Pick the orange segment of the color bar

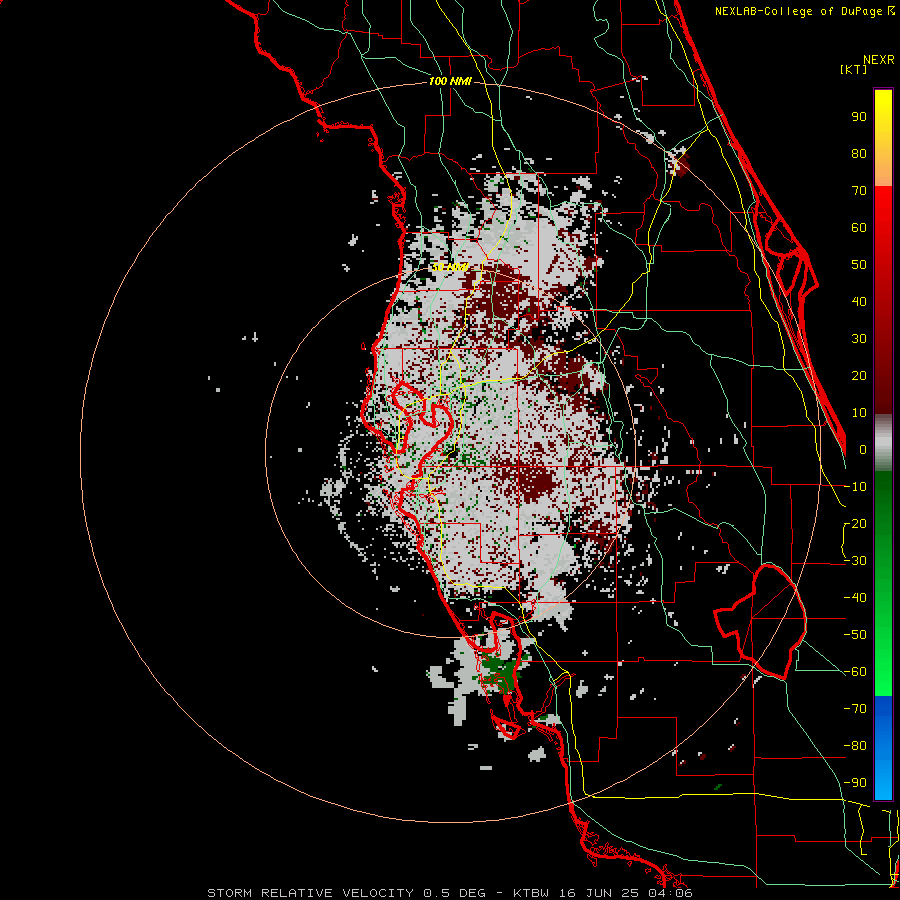[883, 171]
